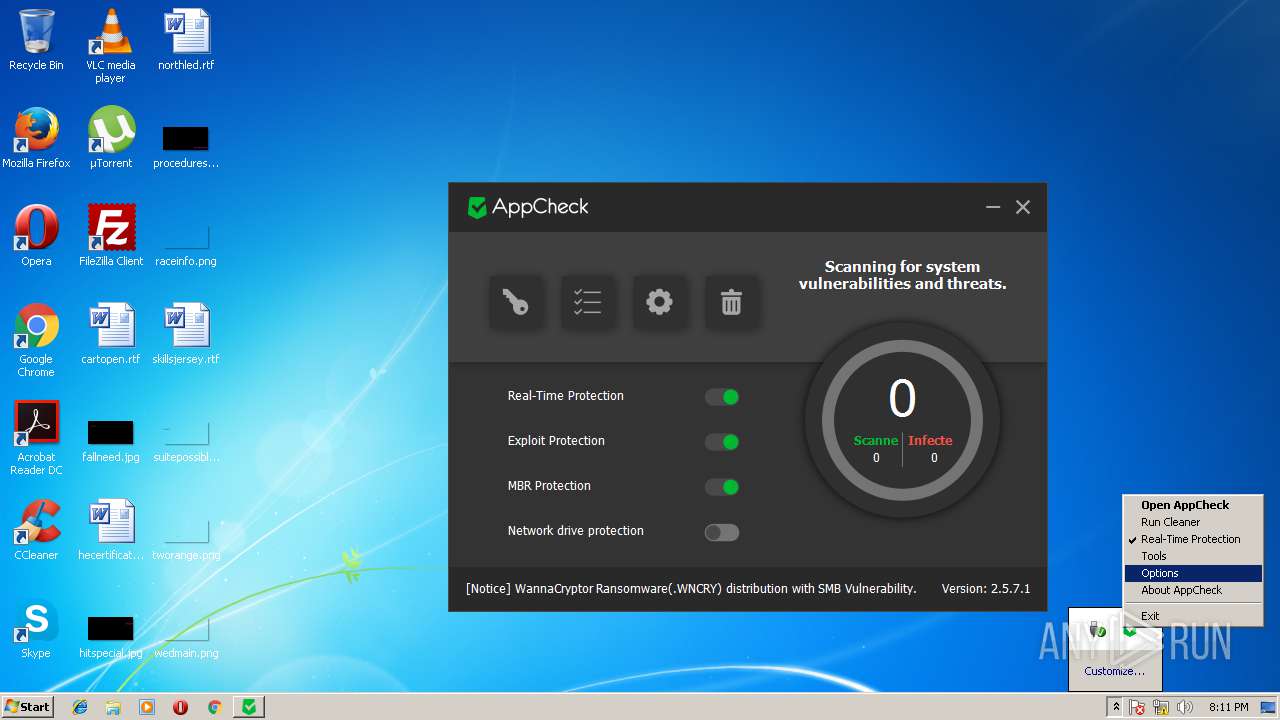The width and height of the screenshot is (1280, 720).
Task: Click the Real-Time Protection label
Action: coord(566,396)
